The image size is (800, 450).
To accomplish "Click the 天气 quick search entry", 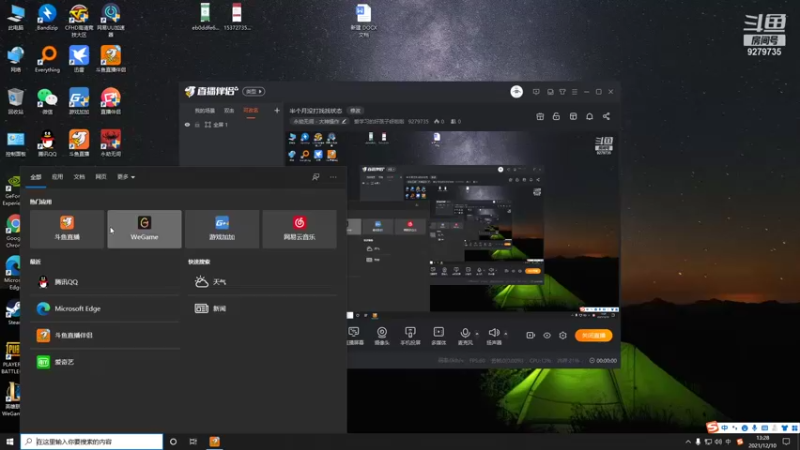I will [x=262, y=282].
